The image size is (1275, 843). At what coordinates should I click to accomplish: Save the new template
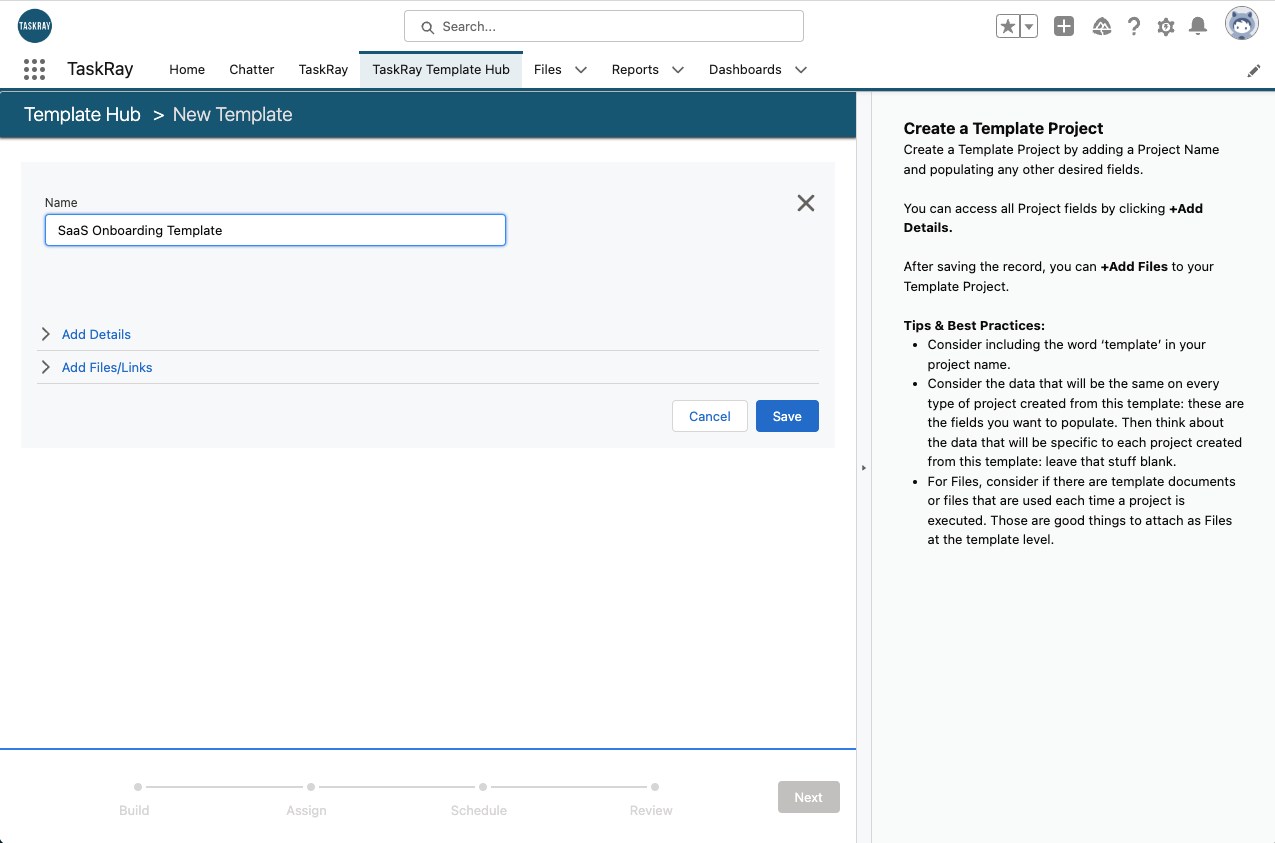tap(787, 416)
